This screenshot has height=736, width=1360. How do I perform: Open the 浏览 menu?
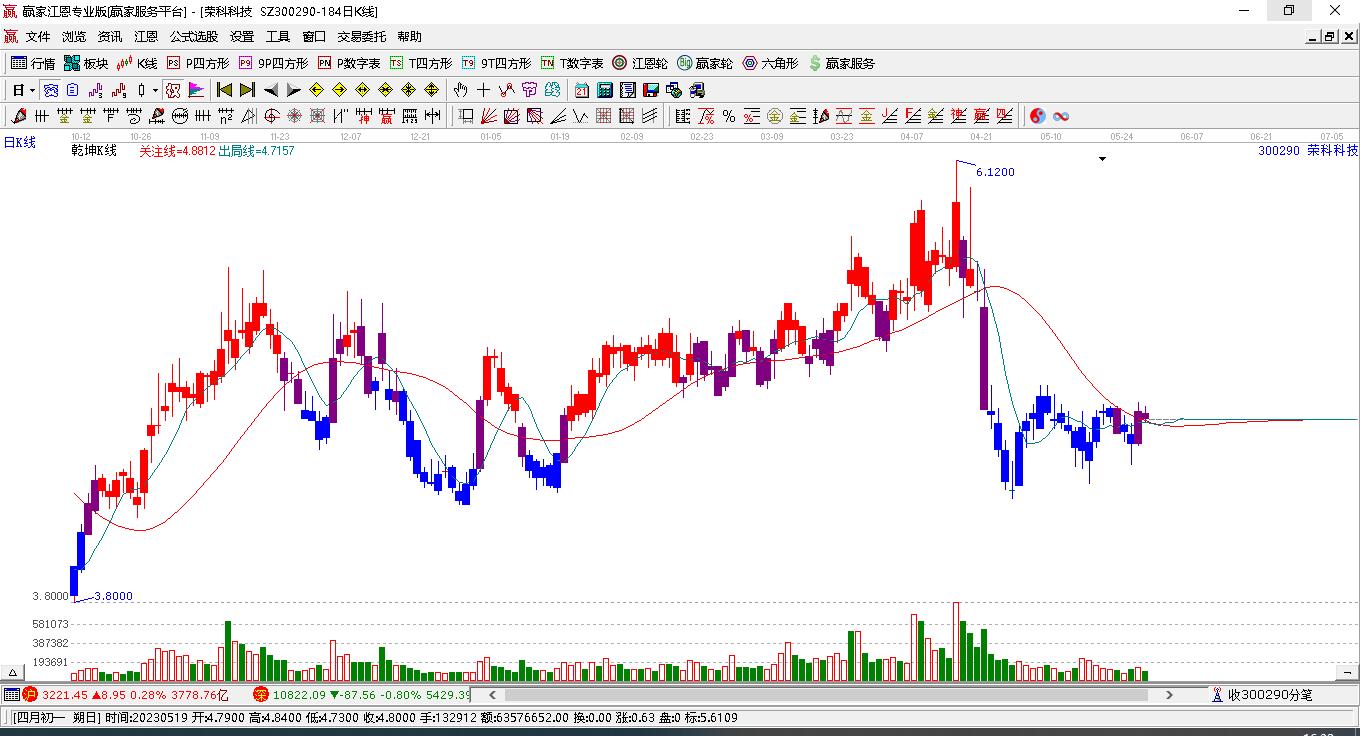pyautogui.click(x=74, y=37)
